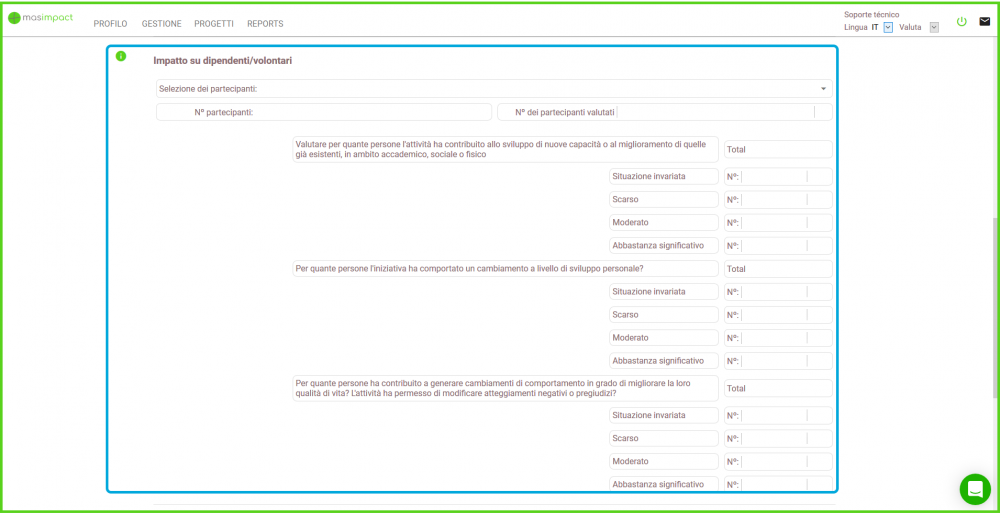Expand the Lingua language dropdown
This screenshot has width=1000, height=514.
tap(888, 28)
